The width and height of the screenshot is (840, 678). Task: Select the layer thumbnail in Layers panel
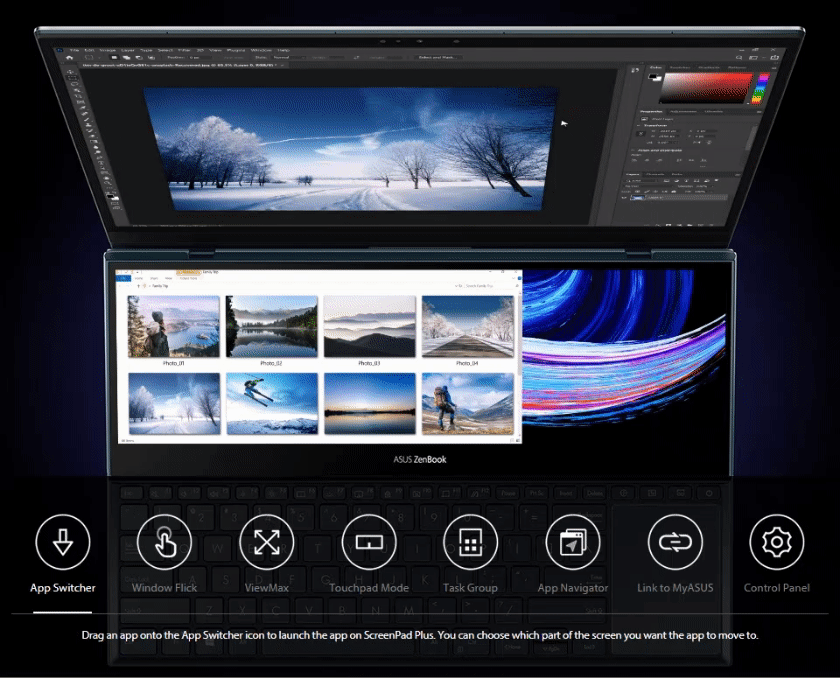(x=637, y=198)
